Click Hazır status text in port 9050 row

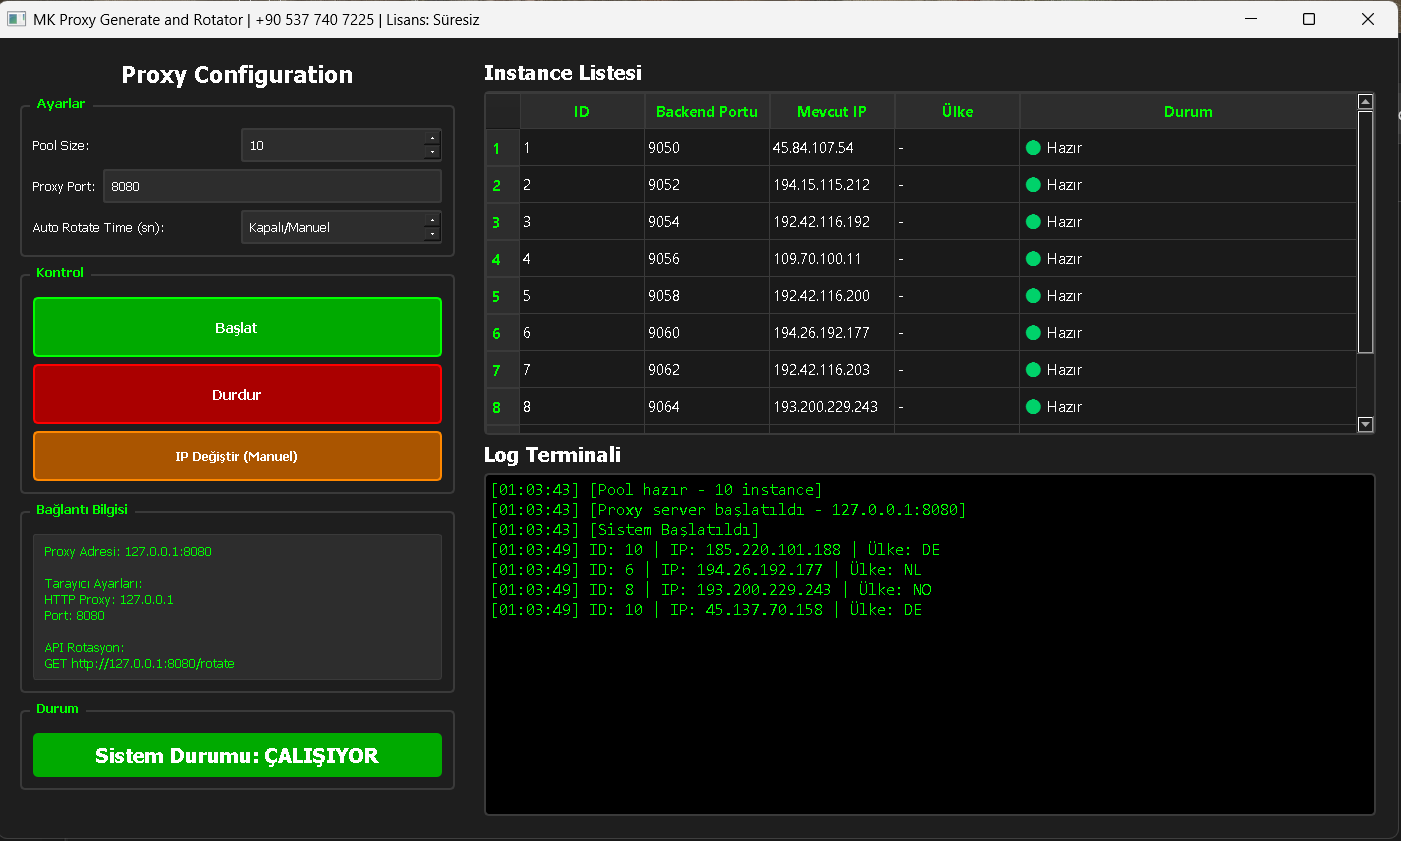[1064, 148]
